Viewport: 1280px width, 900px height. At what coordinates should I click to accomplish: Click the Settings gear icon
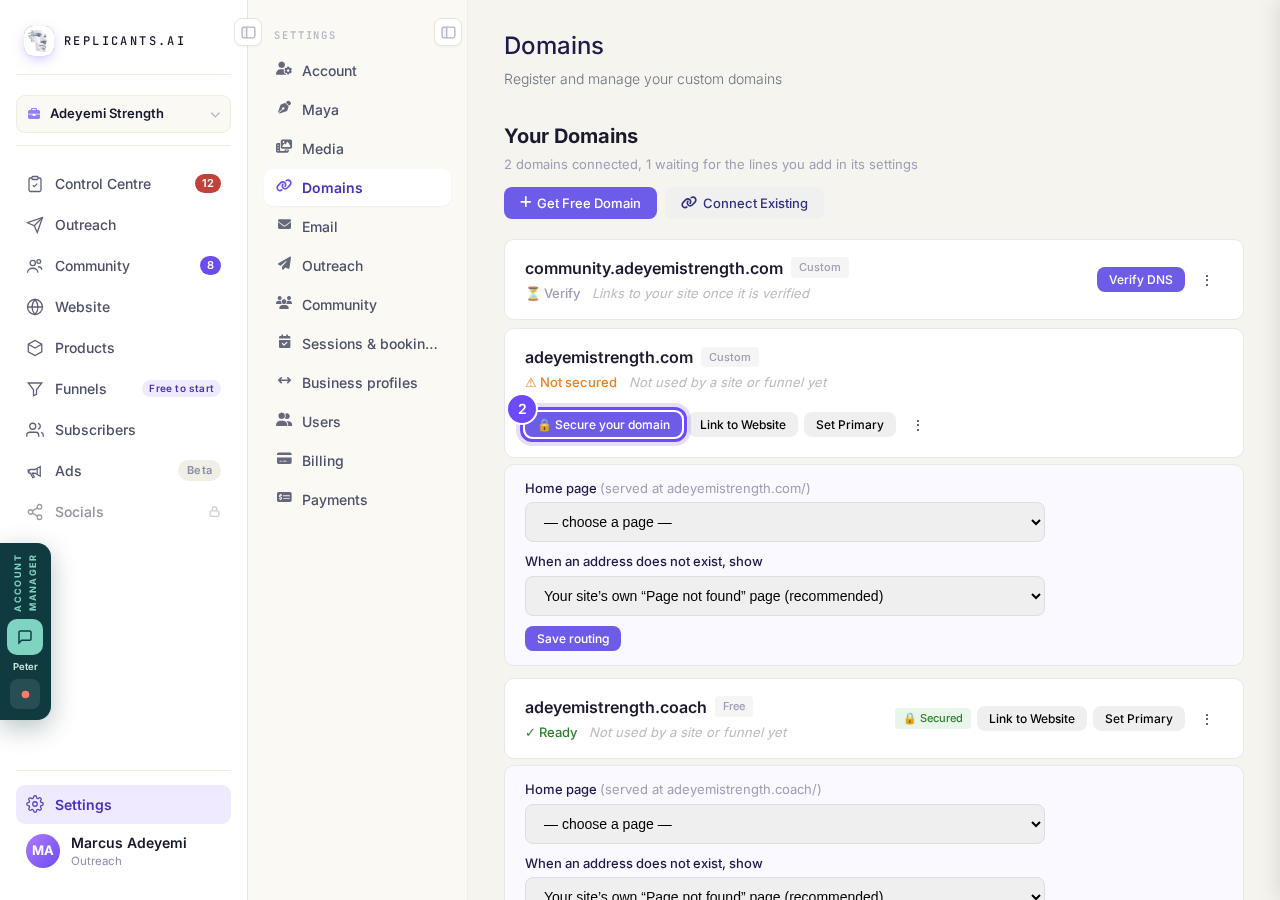tap(35, 805)
